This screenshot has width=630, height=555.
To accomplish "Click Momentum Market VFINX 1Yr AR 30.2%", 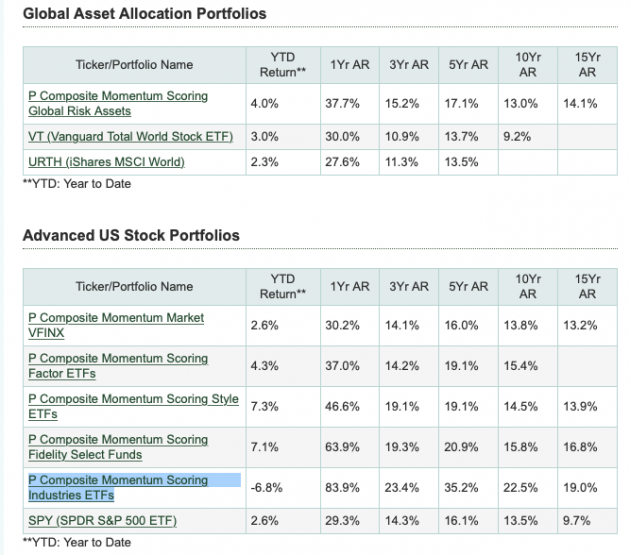I will (342, 325).
